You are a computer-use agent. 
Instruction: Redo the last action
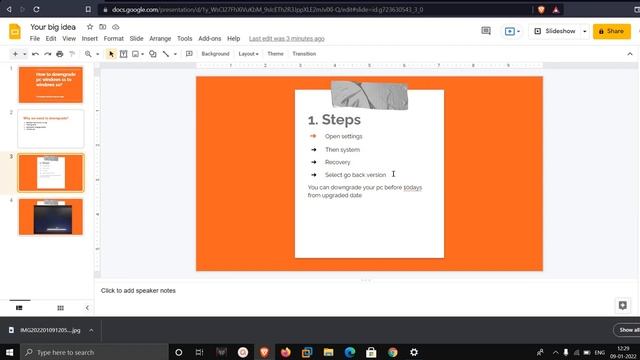[x=48, y=54]
